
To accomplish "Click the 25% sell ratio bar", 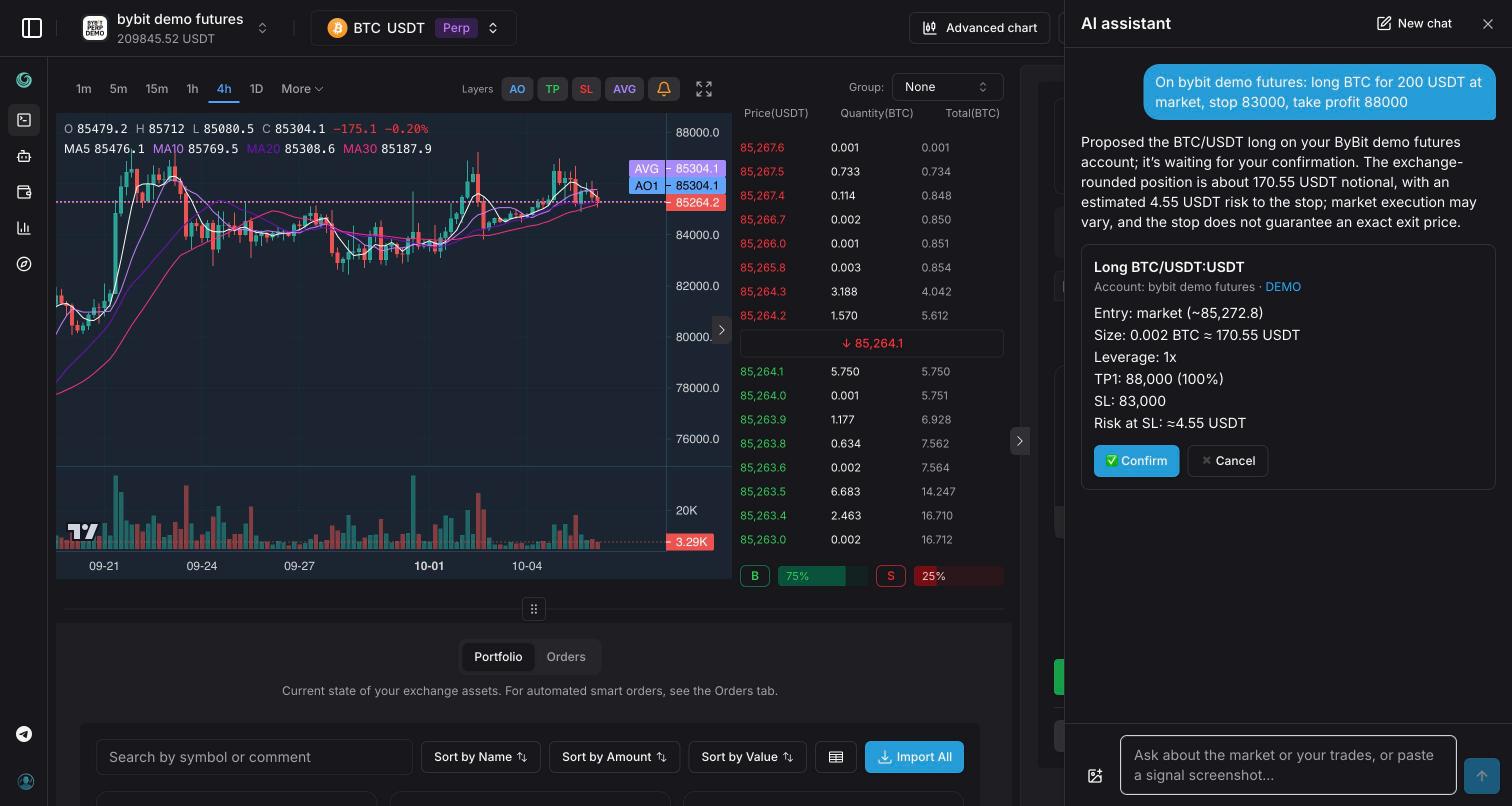I will click(x=958, y=576).
